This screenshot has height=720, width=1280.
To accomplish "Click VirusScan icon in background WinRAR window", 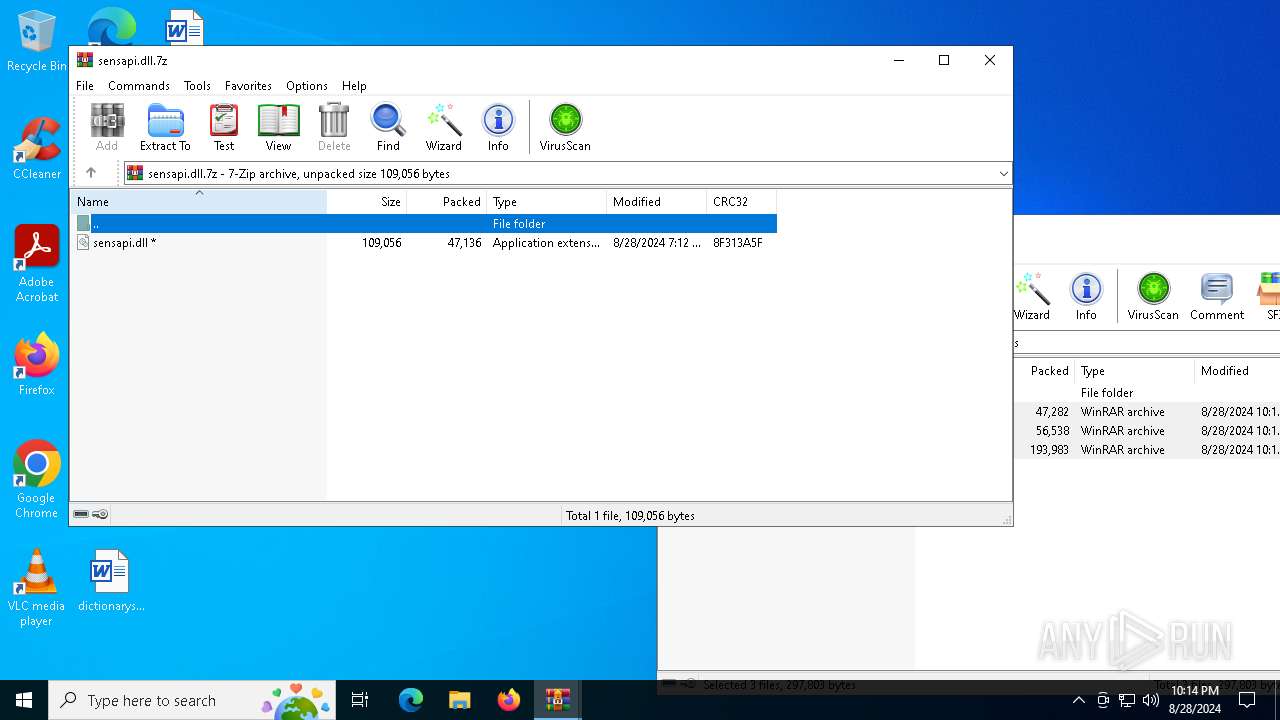I will [x=1153, y=296].
